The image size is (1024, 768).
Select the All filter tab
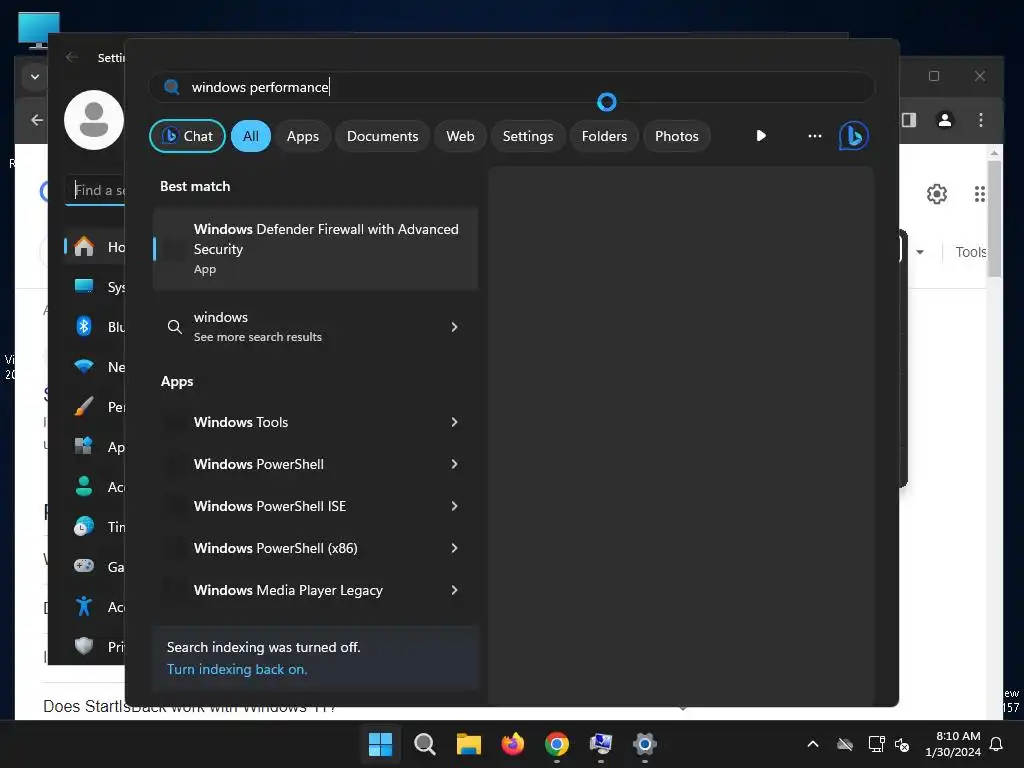tap(251, 136)
